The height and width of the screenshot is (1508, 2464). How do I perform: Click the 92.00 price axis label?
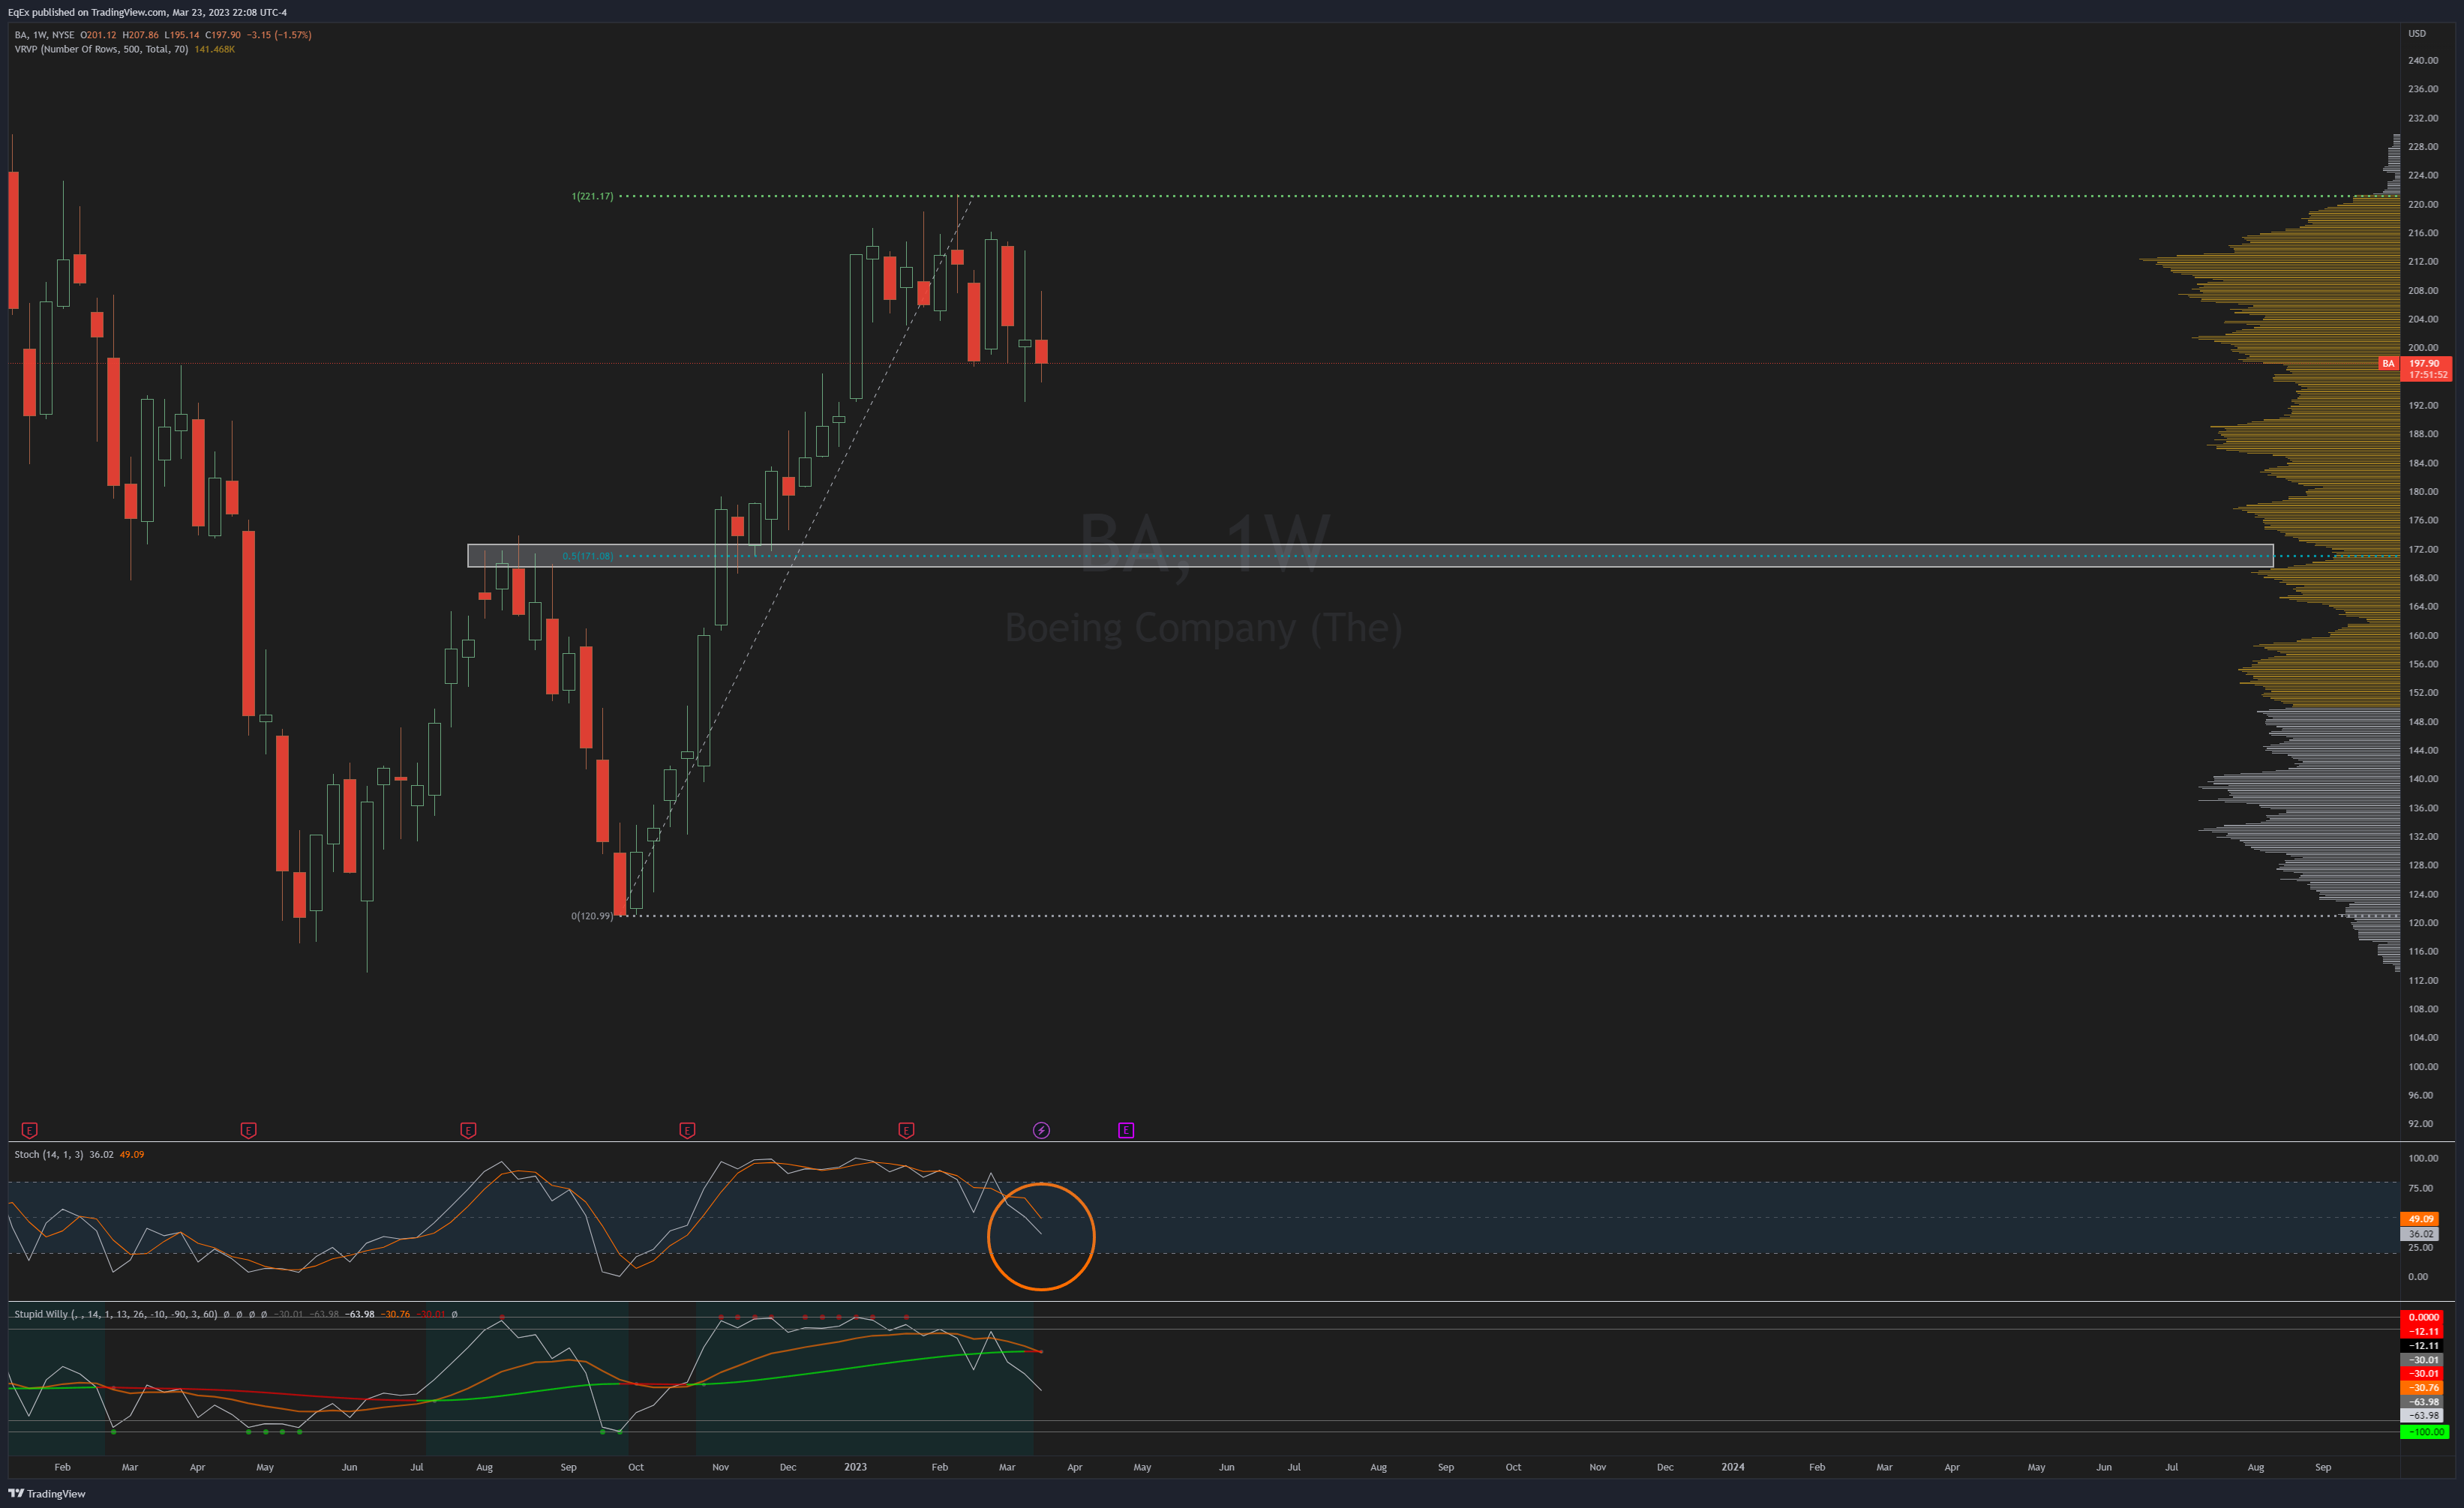click(x=2421, y=1123)
